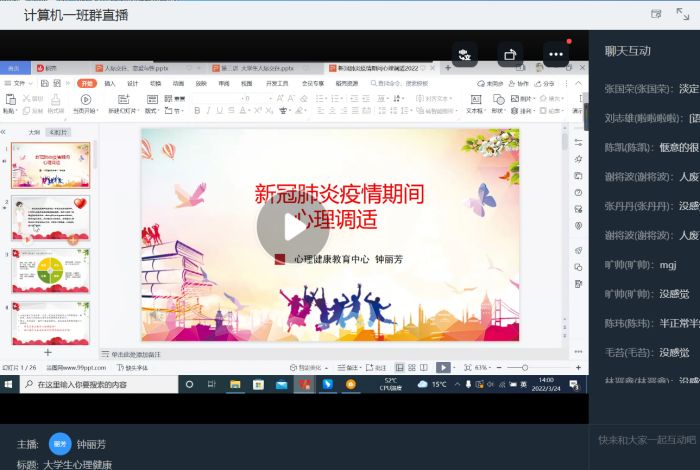Click the Format Painter icon

coord(55,100)
